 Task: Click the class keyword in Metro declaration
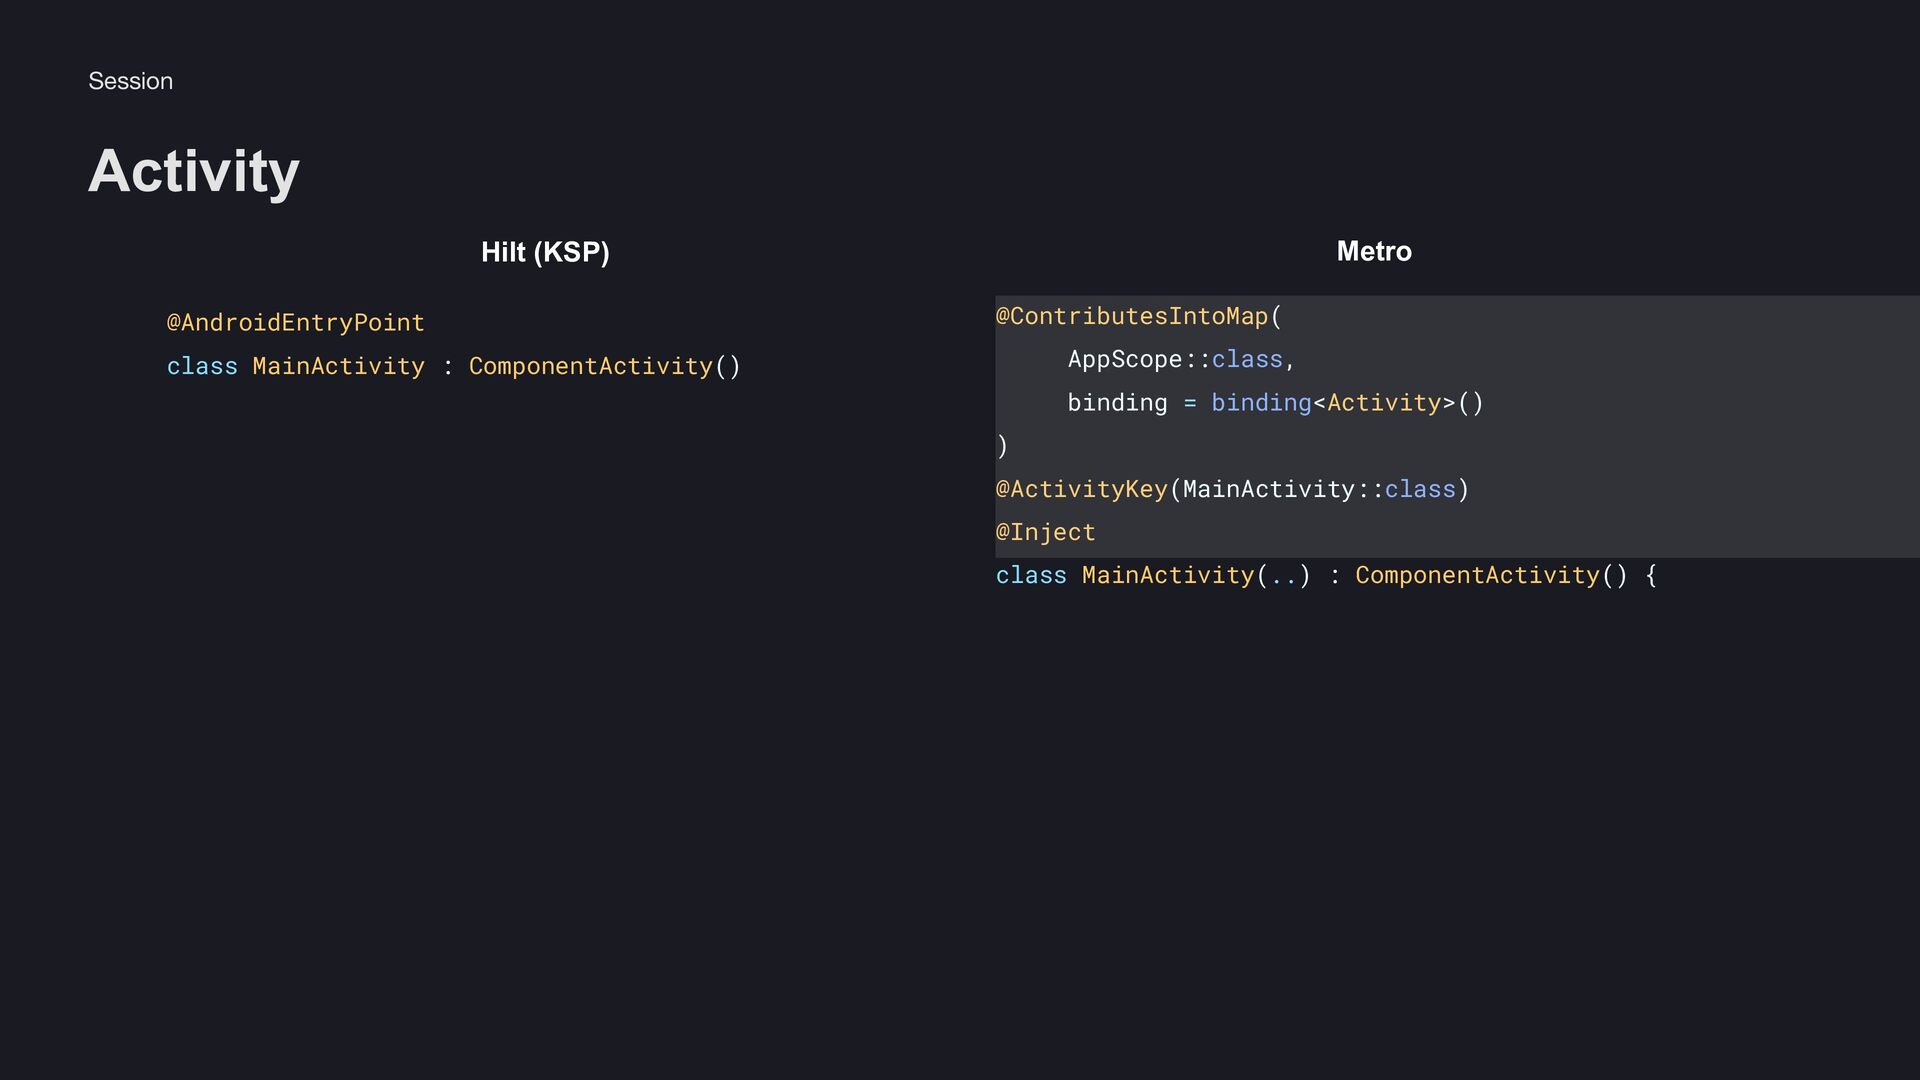pos(1031,575)
